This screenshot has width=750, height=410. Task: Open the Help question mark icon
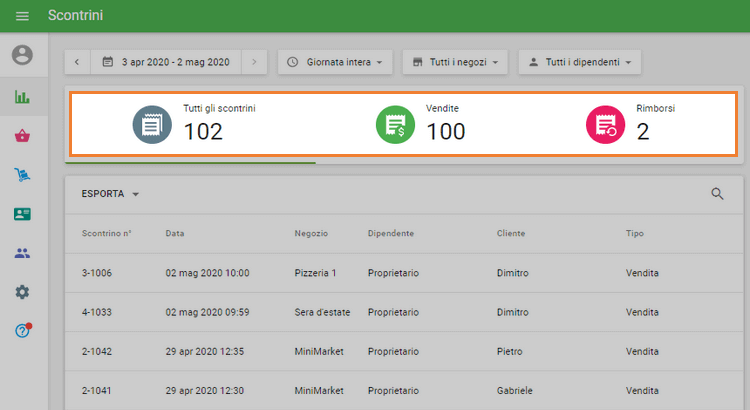[22, 330]
